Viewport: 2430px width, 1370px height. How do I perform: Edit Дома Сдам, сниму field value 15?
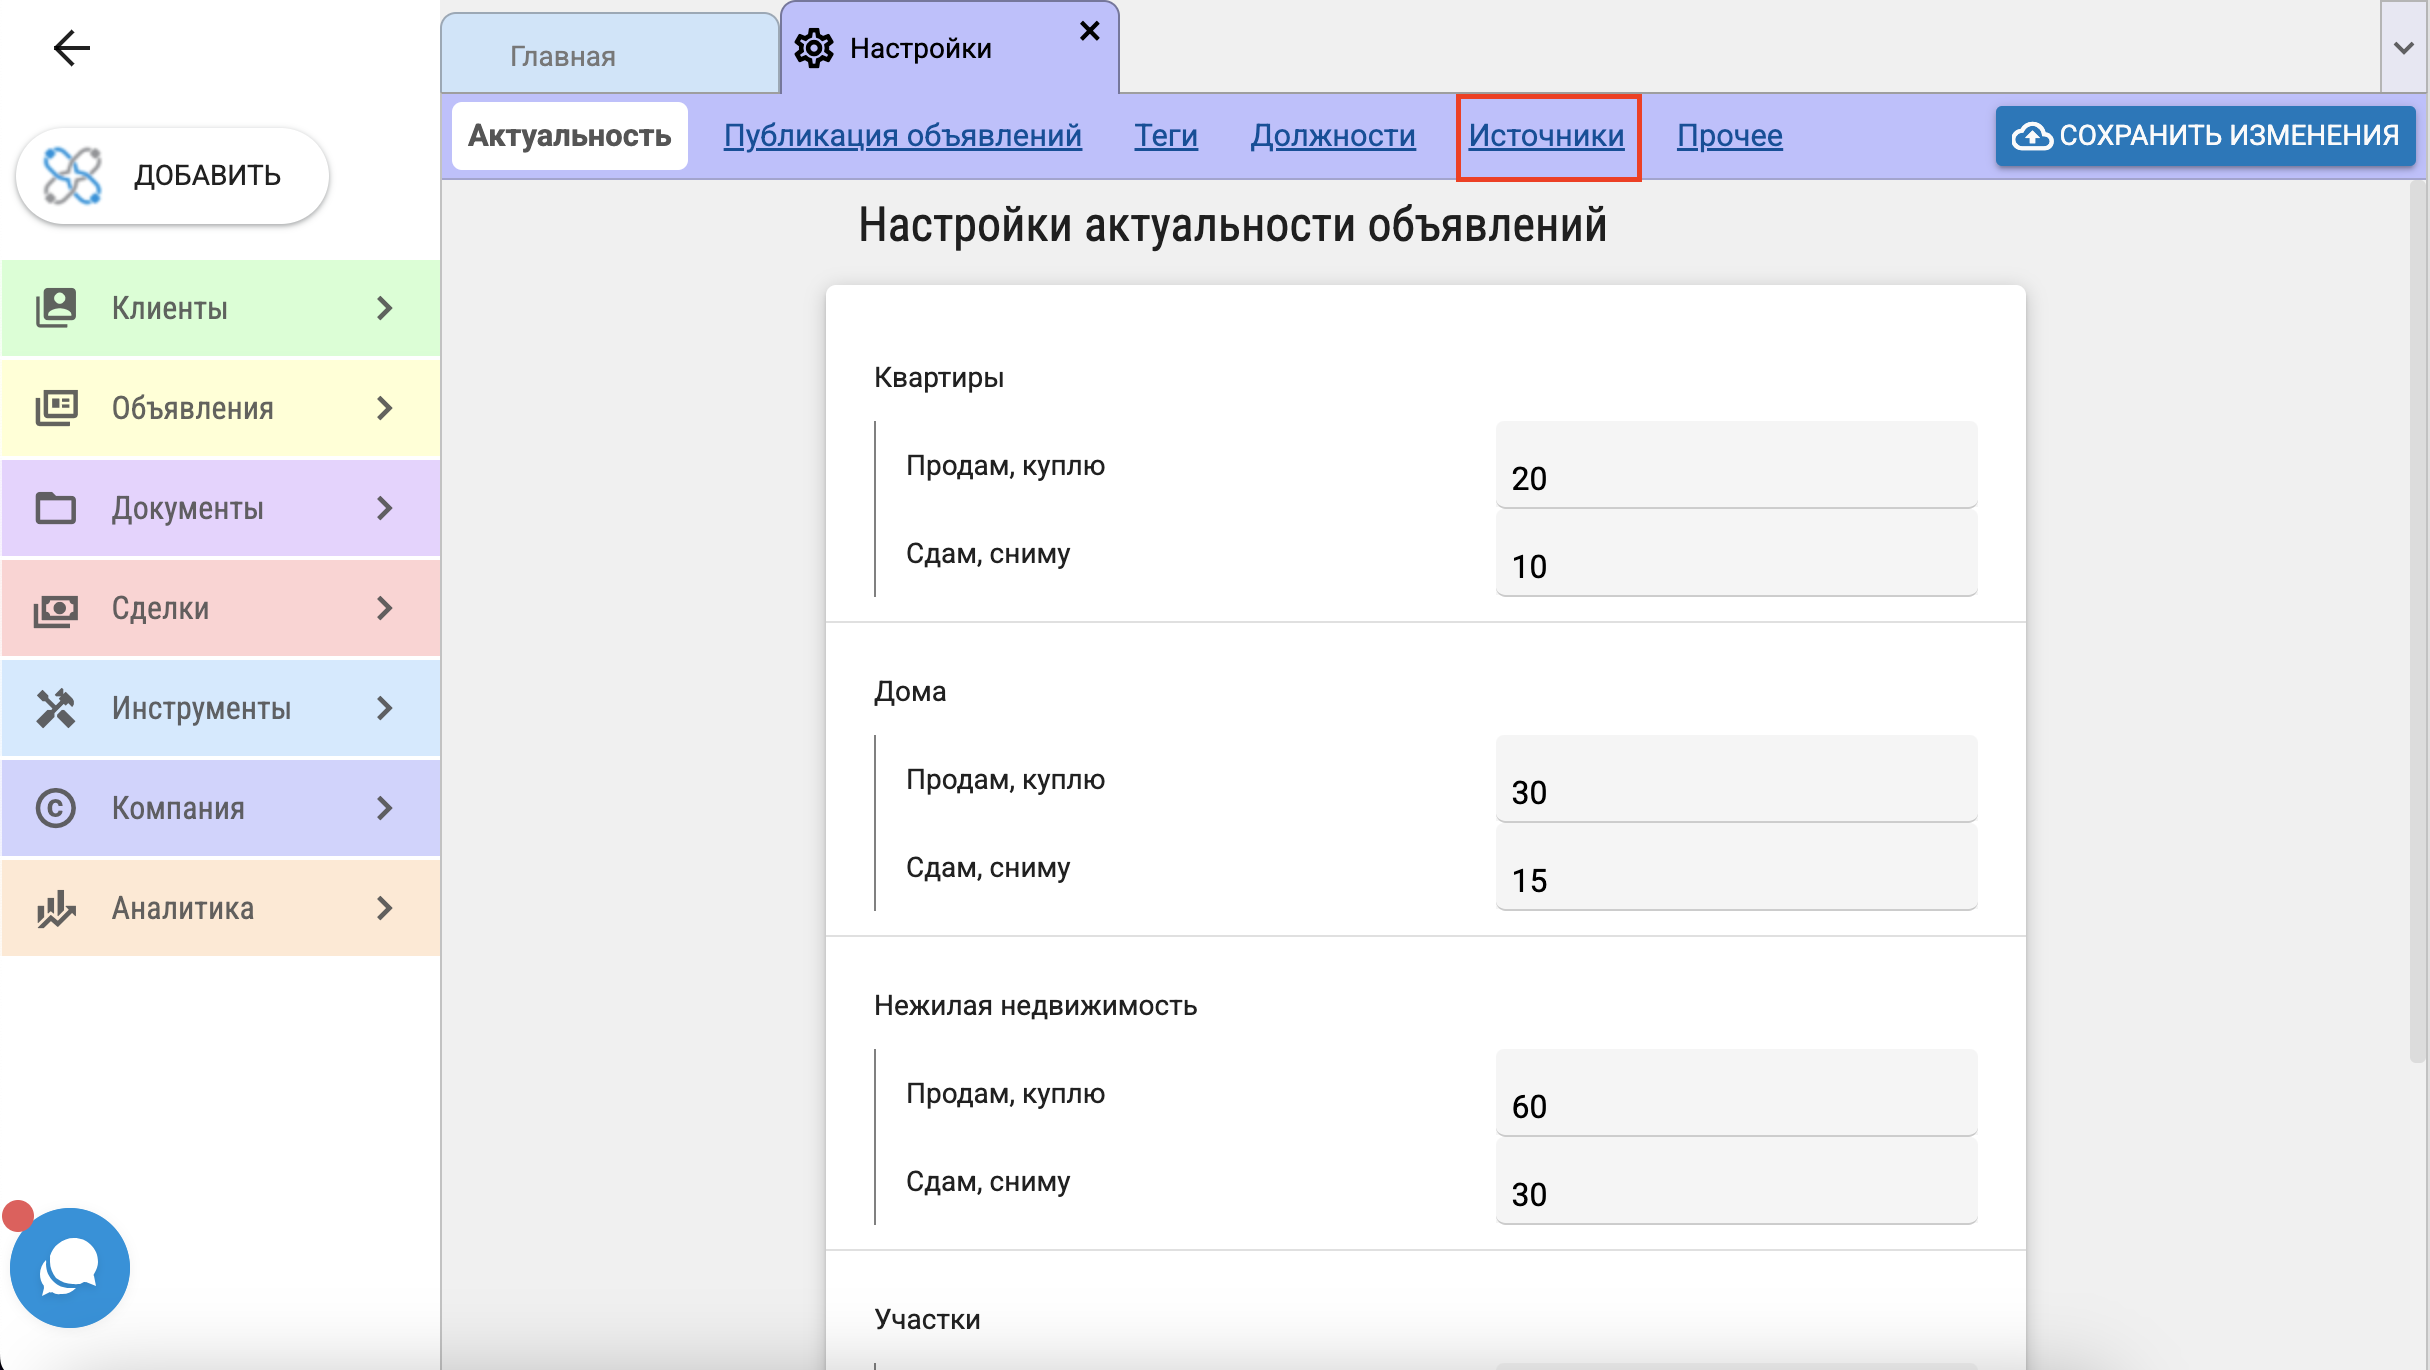click(1736, 867)
